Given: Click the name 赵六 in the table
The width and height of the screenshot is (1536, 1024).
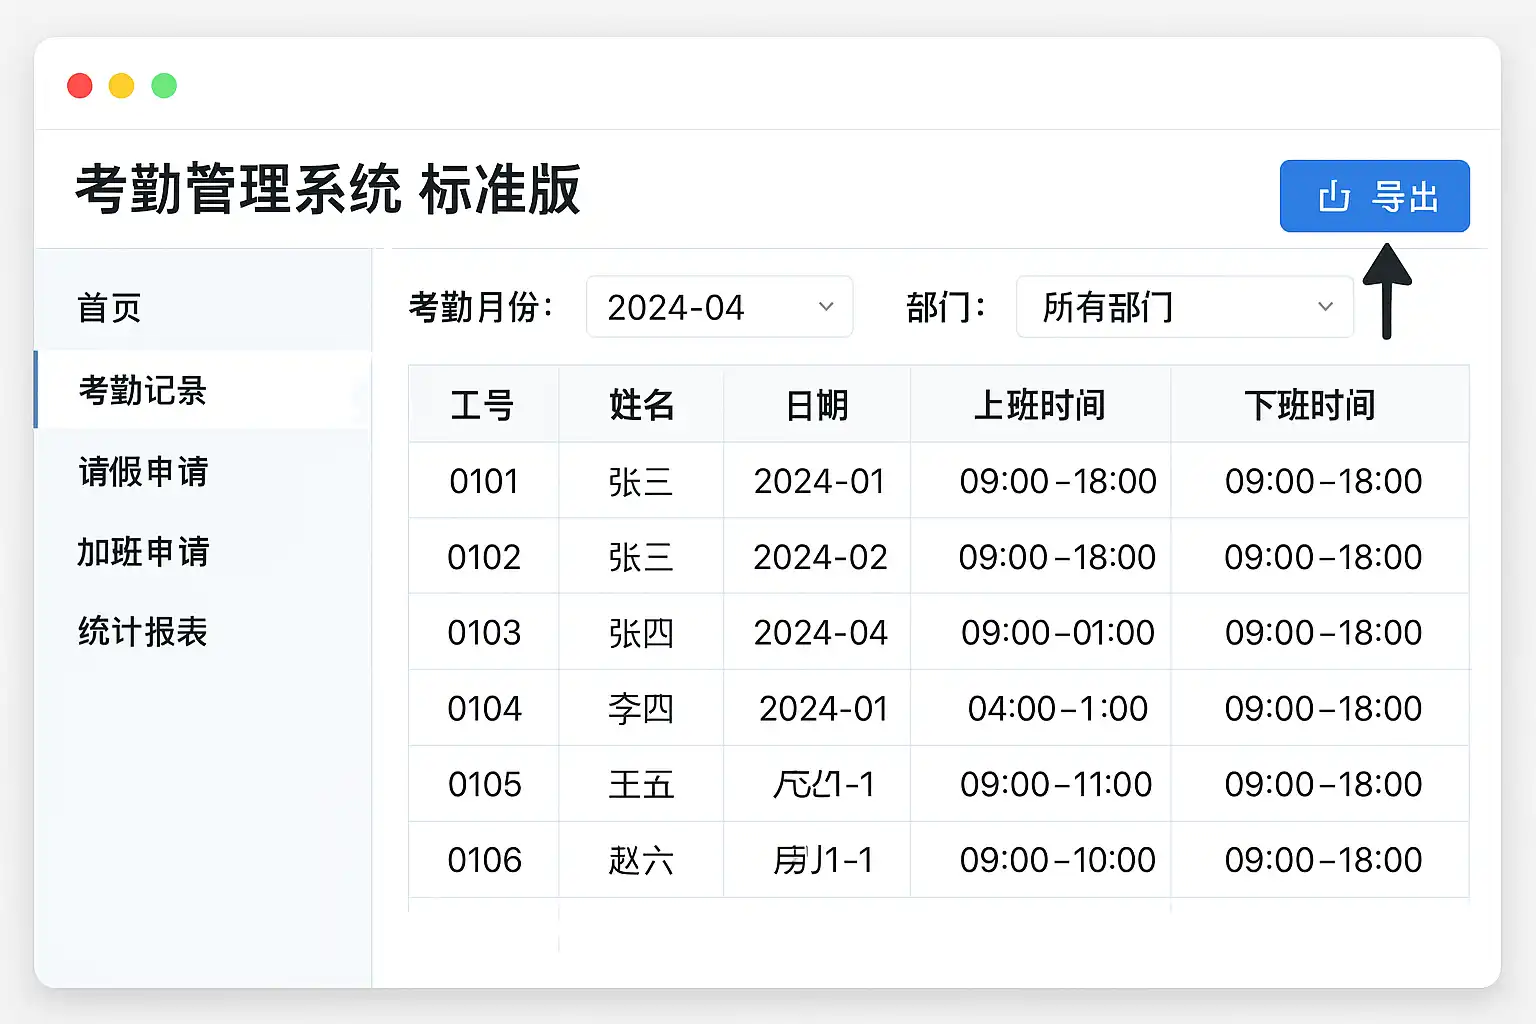Looking at the screenshot, I should (x=641, y=860).
